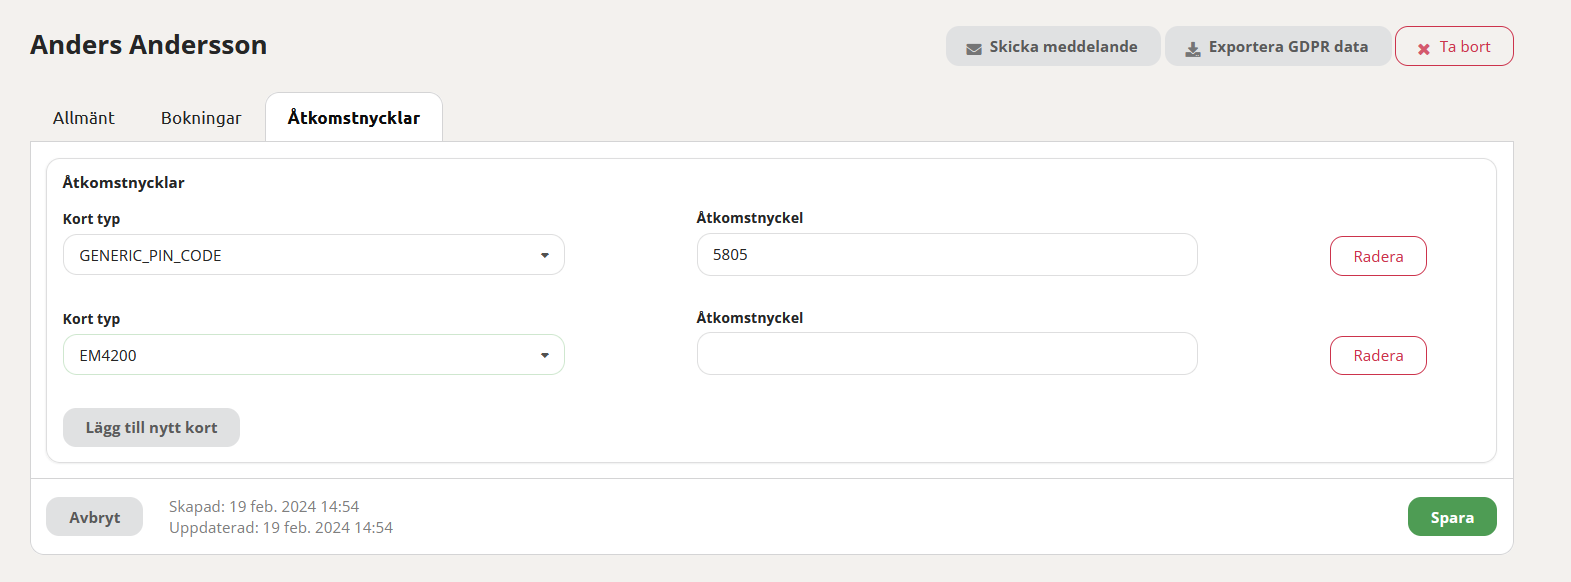The image size is (1571, 582).
Task: Open the Bokningar tab
Action: click(x=201, y=118)
